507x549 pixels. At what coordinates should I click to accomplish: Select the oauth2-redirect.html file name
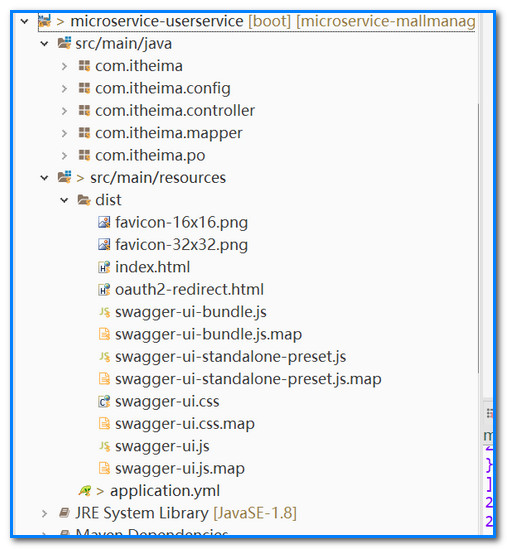[189, 290]
